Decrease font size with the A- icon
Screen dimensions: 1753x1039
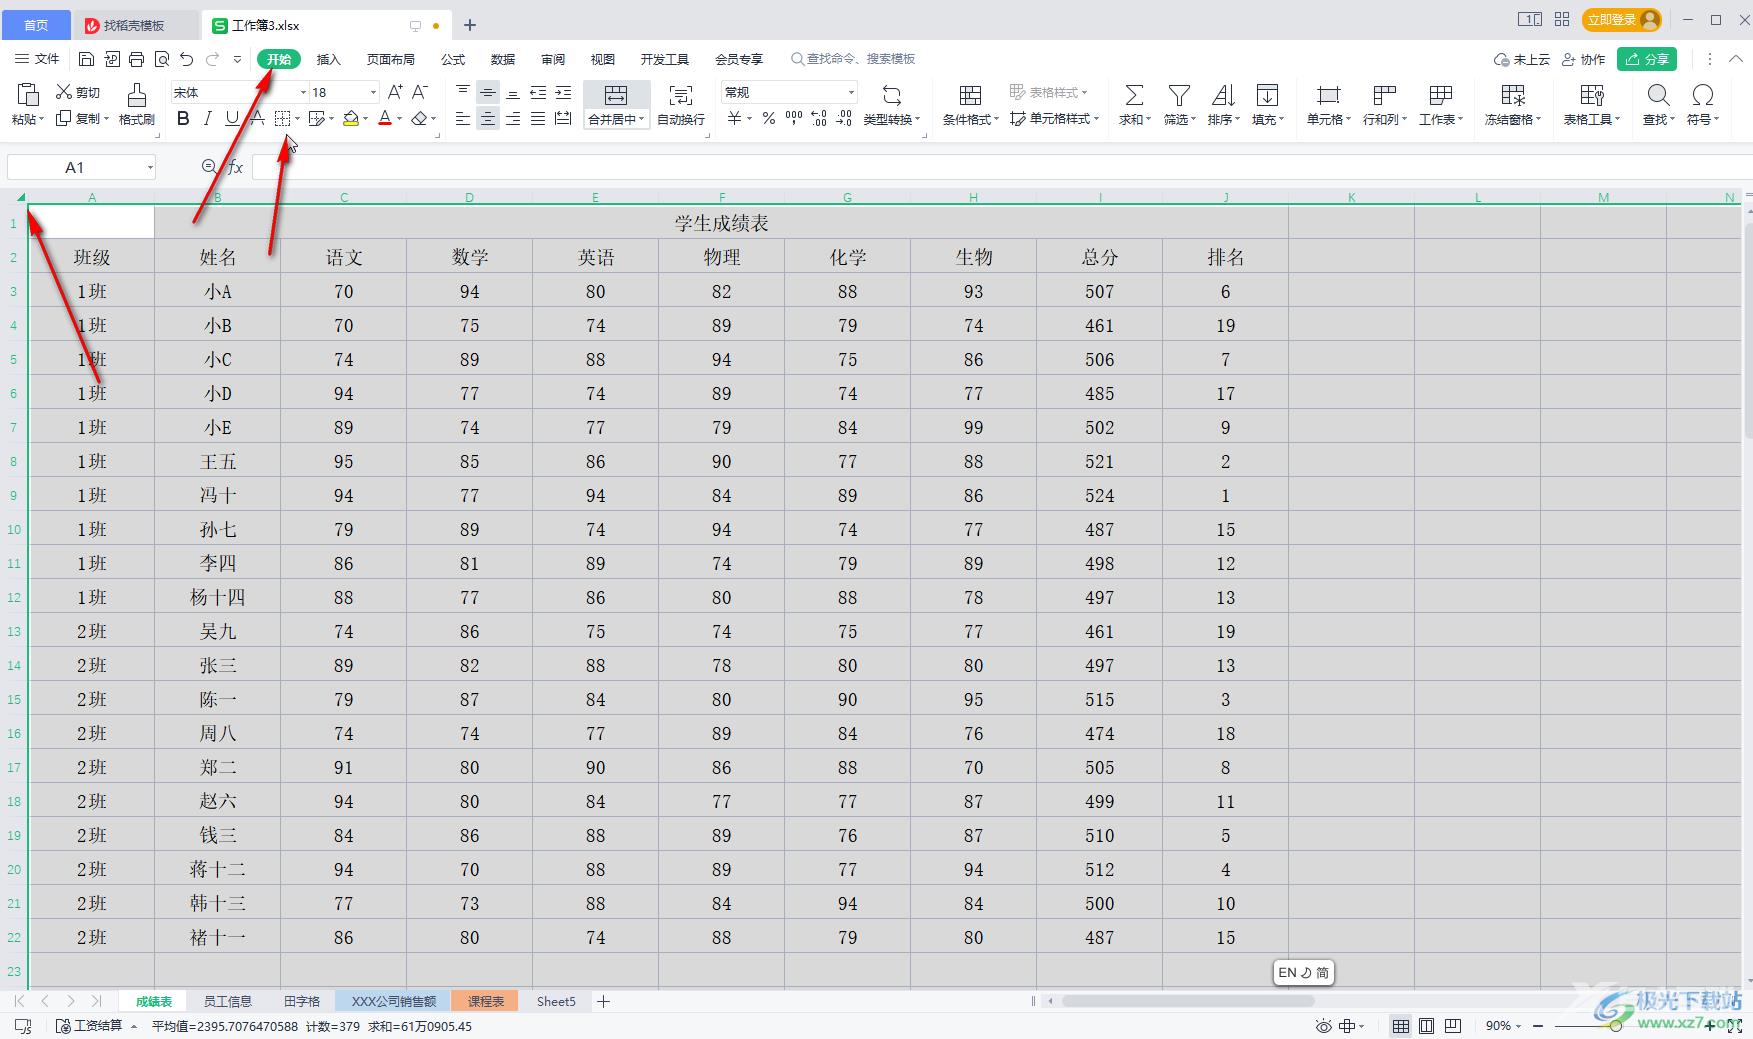click(x=420, y=92)
